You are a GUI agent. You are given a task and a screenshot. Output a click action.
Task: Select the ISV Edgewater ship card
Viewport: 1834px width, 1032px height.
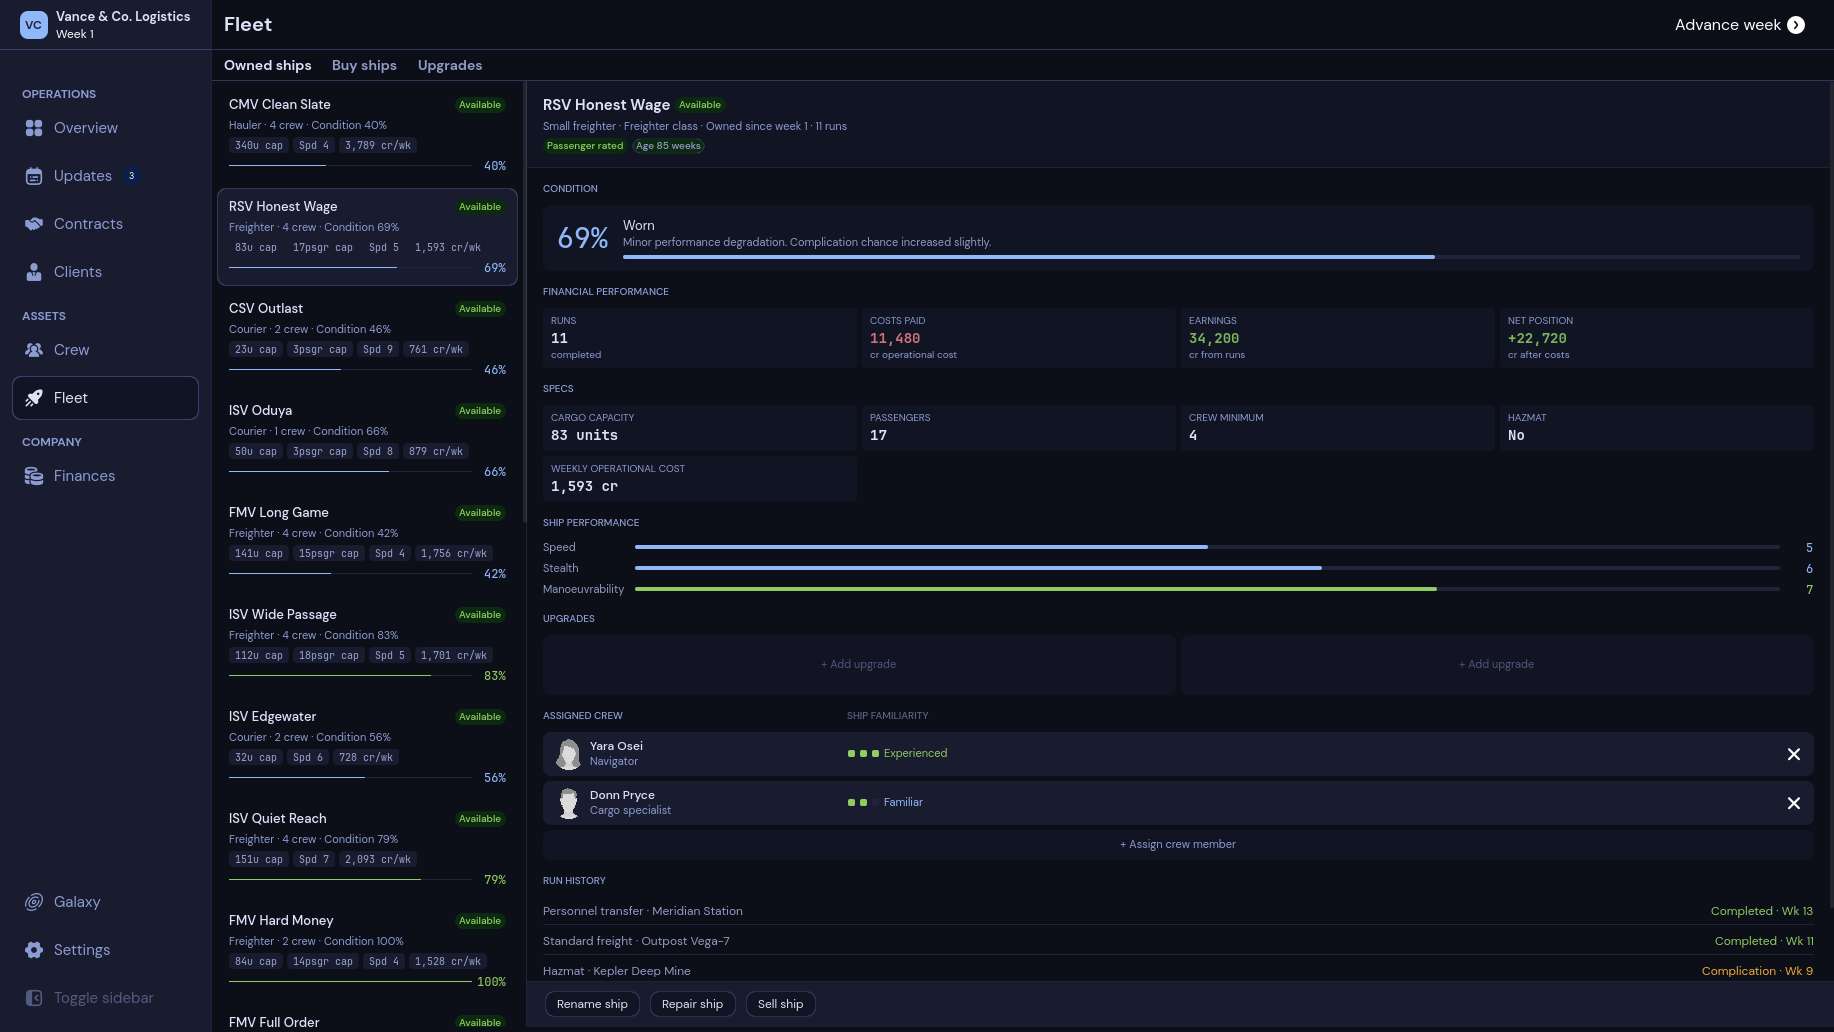367,747
